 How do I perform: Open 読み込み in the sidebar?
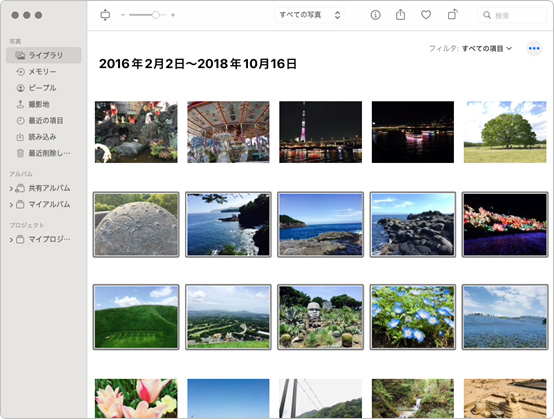43,137
